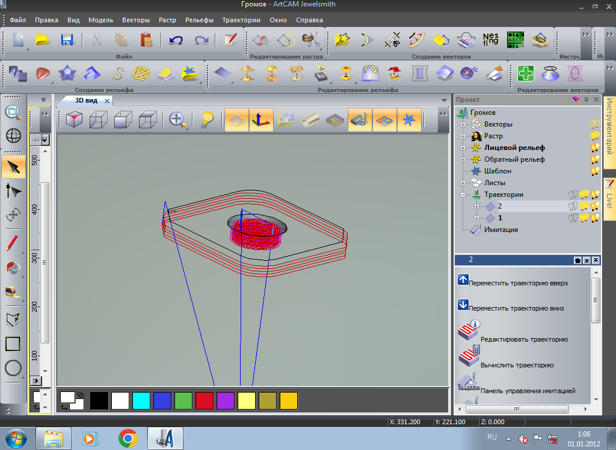Collapse the Траектории tree node
Viewport: 616px width, 450px height.
point(463,195)
